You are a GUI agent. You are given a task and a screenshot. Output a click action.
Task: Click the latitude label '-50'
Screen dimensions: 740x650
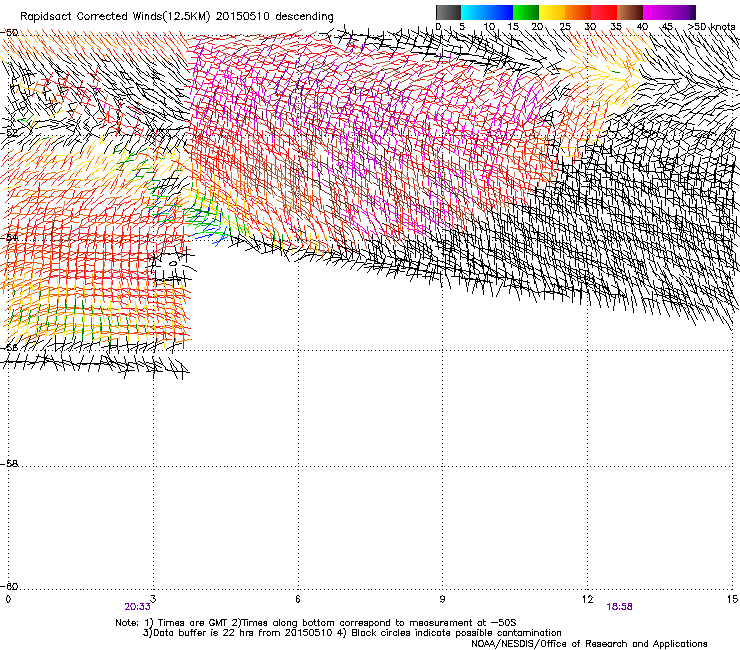[10, 33]
